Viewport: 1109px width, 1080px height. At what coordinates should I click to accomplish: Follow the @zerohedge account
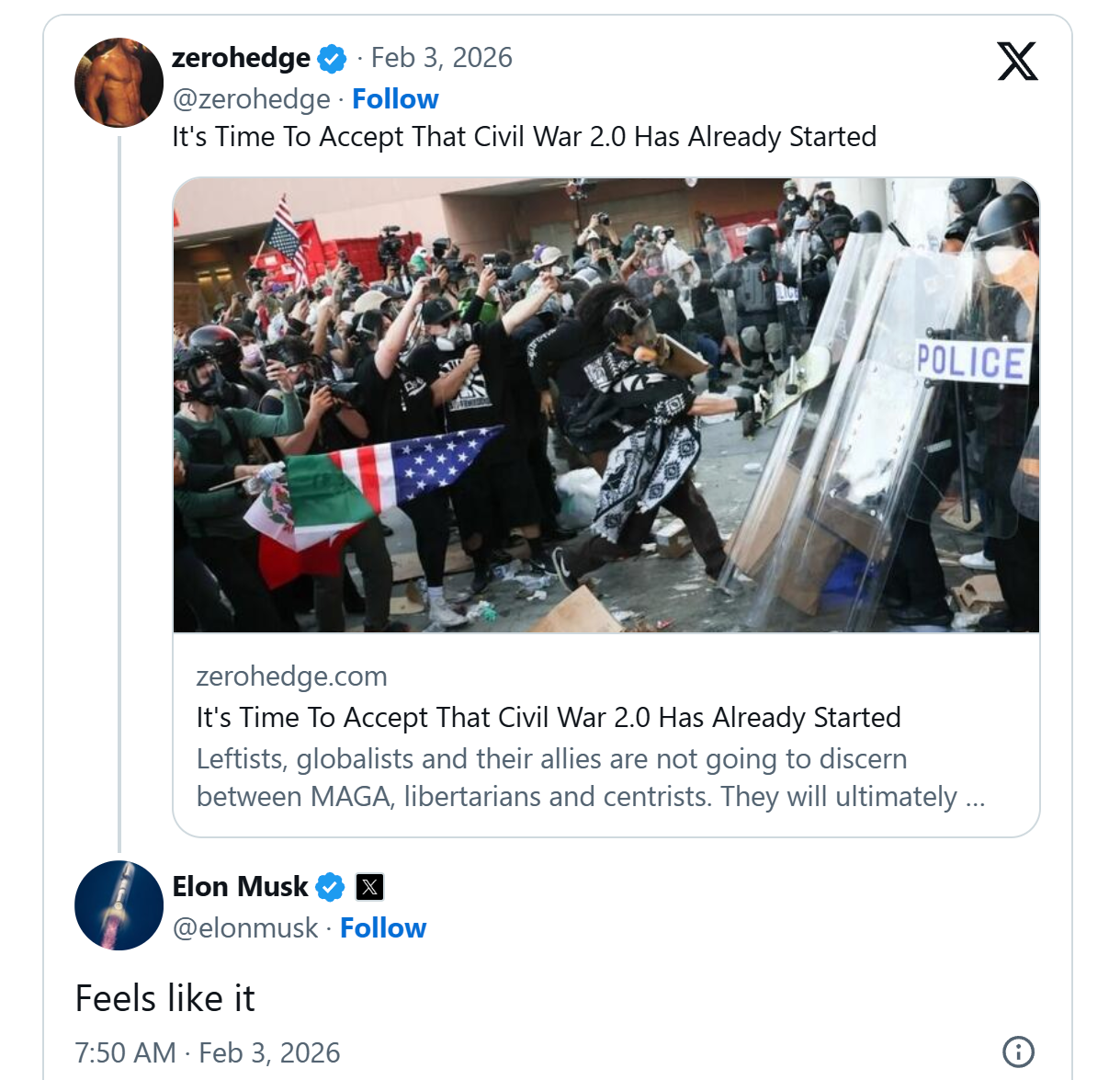point(395,99)
